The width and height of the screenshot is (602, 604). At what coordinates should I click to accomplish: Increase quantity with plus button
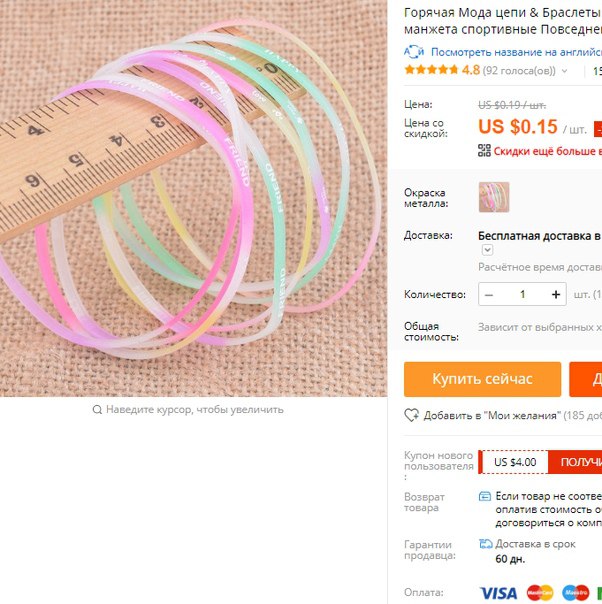(556, 295)
